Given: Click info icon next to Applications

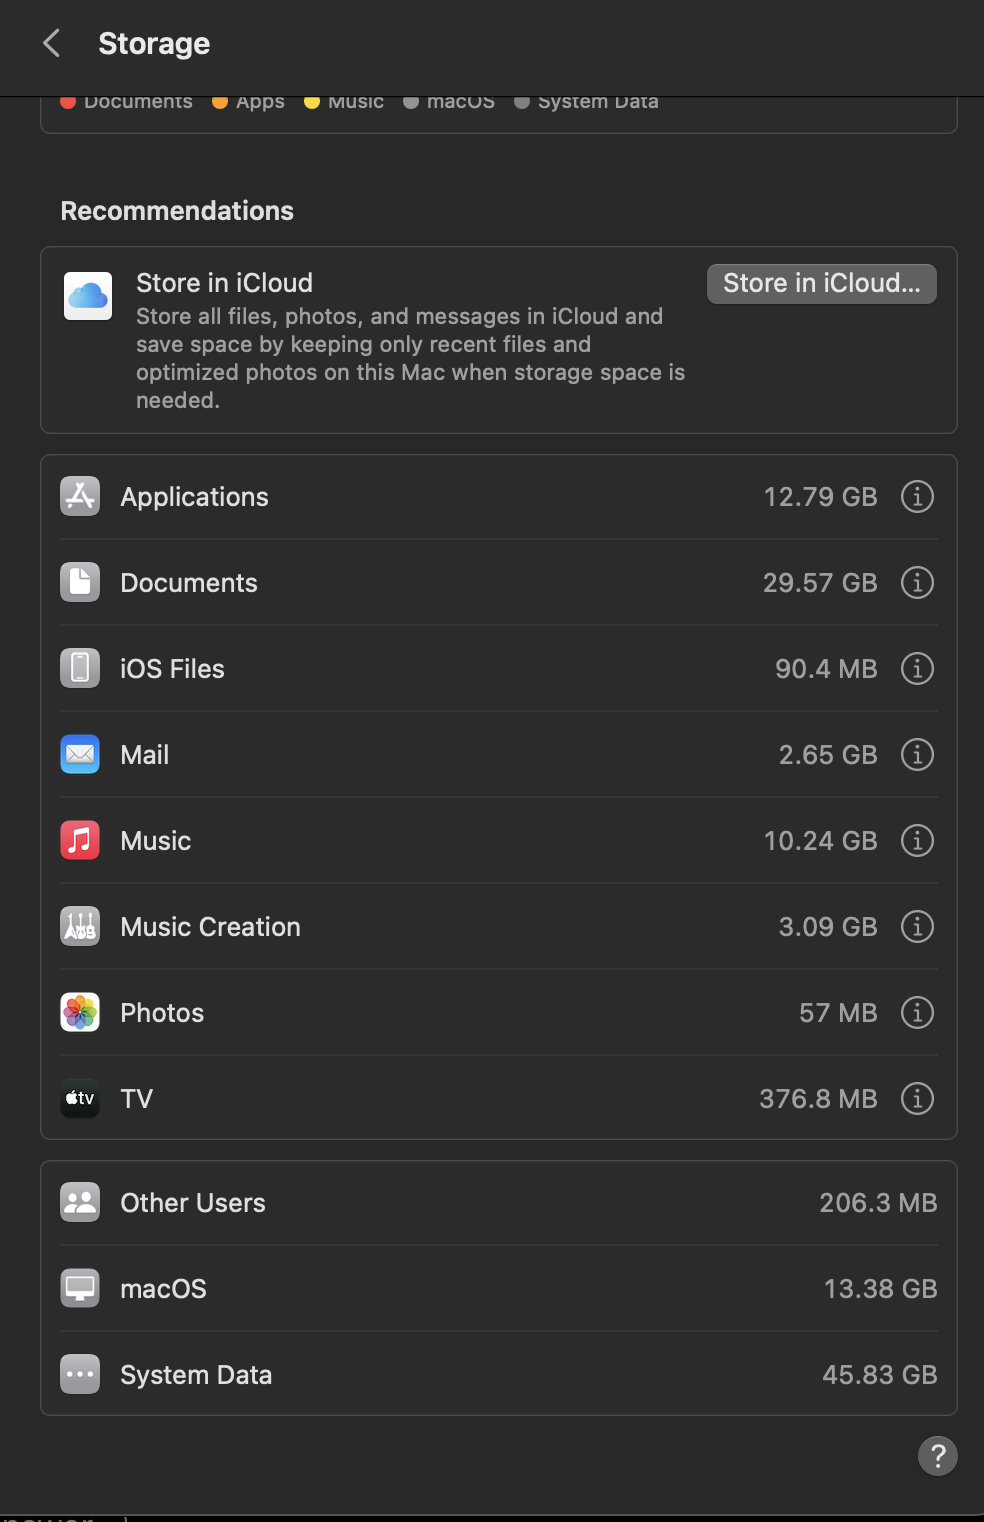Looking at the screenshot, I should 917,497.
